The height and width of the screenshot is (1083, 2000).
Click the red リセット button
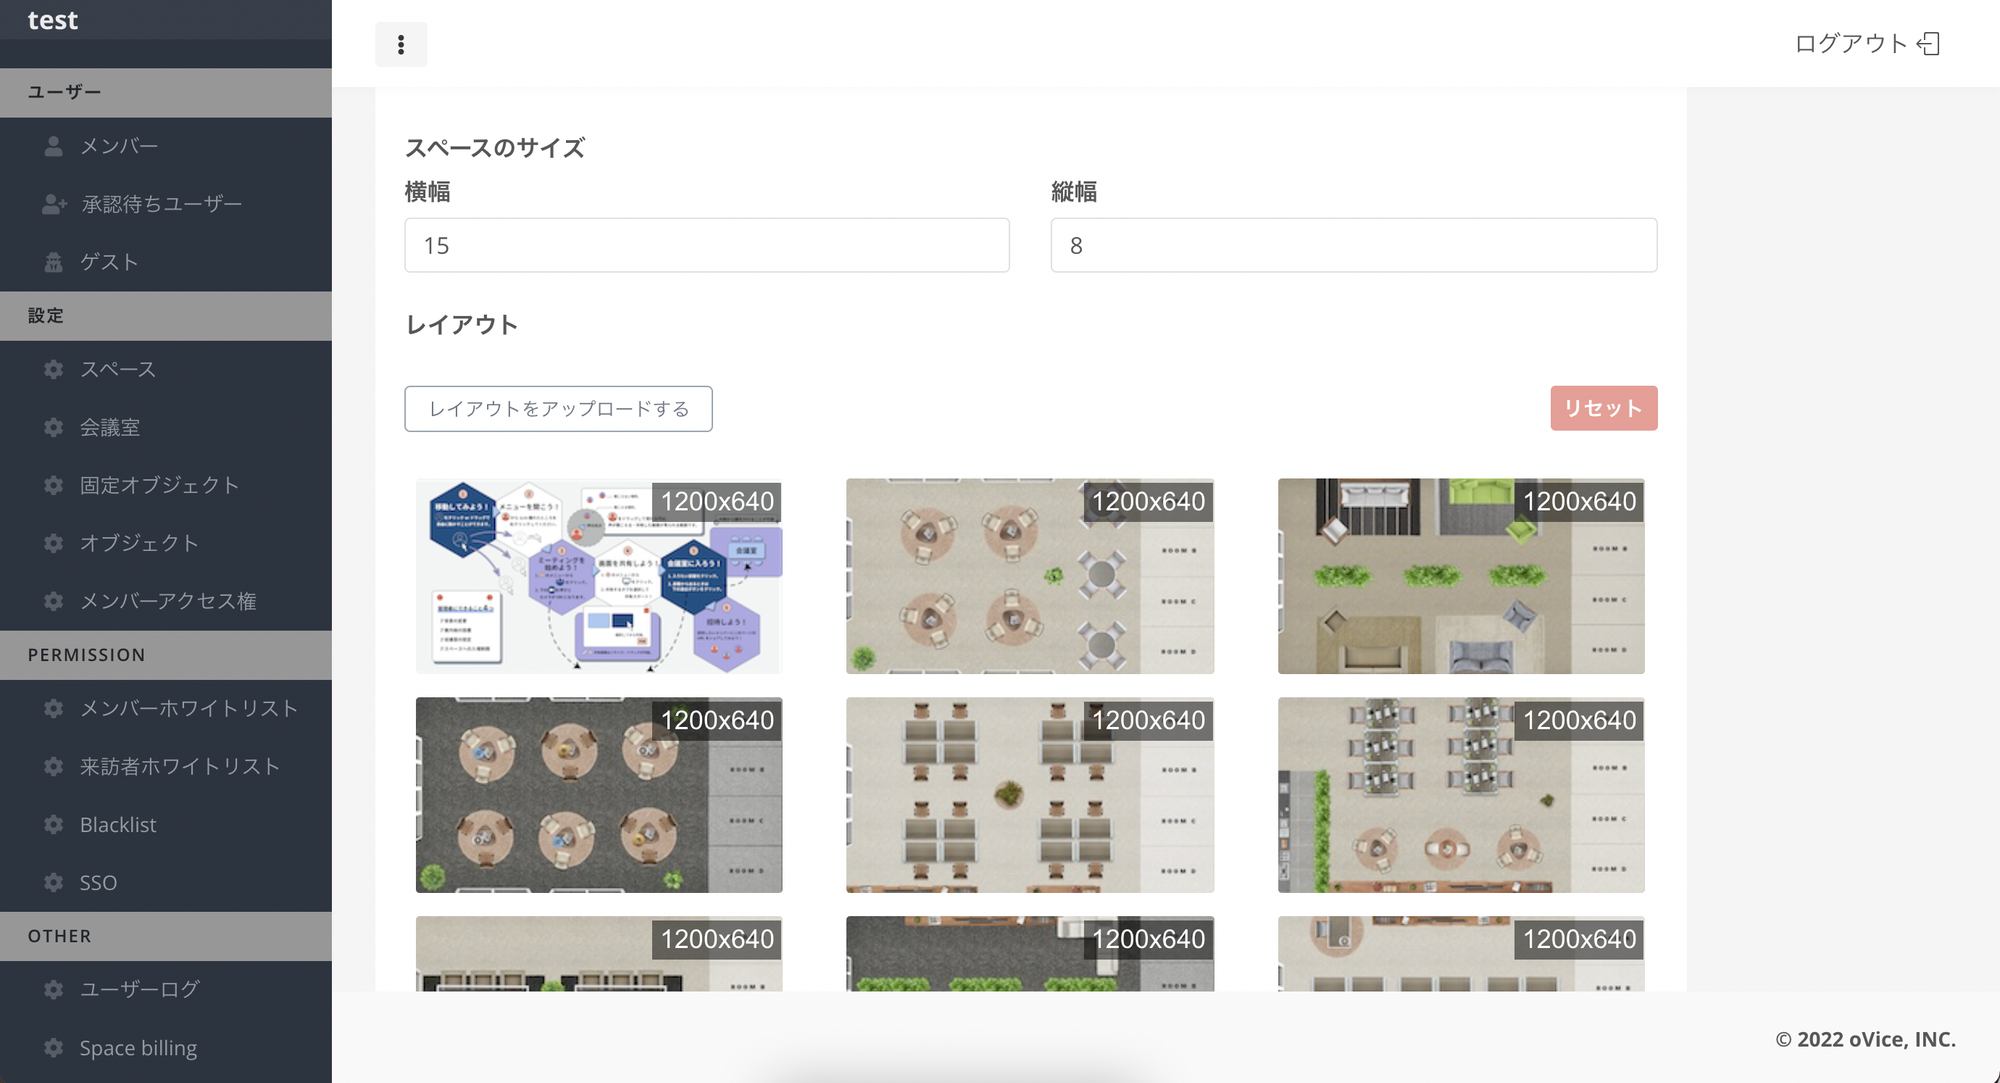[x=1604, y=408]
